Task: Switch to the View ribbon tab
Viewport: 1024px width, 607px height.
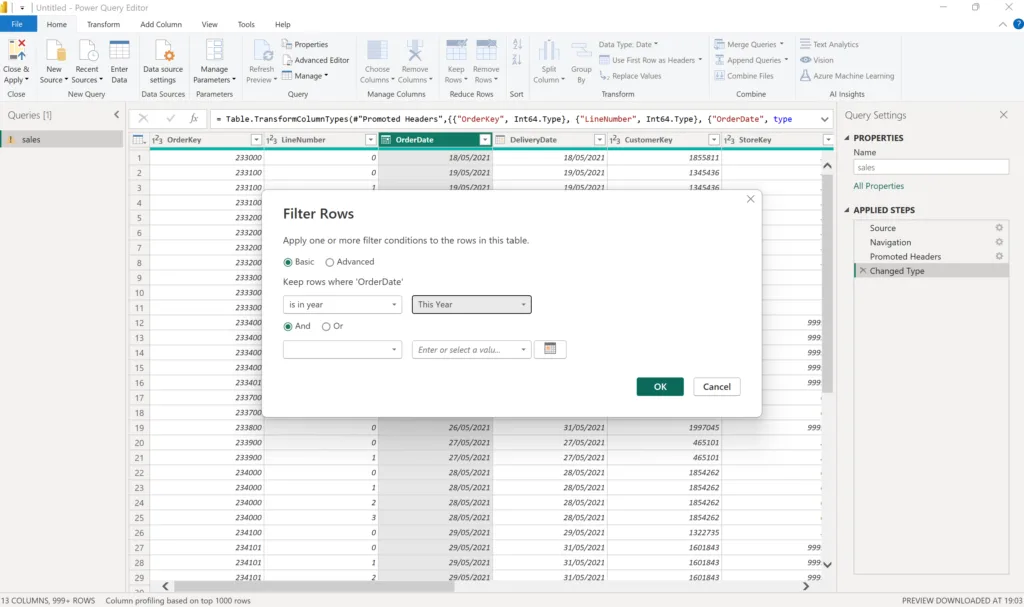Action: click(x=210, y=24)
